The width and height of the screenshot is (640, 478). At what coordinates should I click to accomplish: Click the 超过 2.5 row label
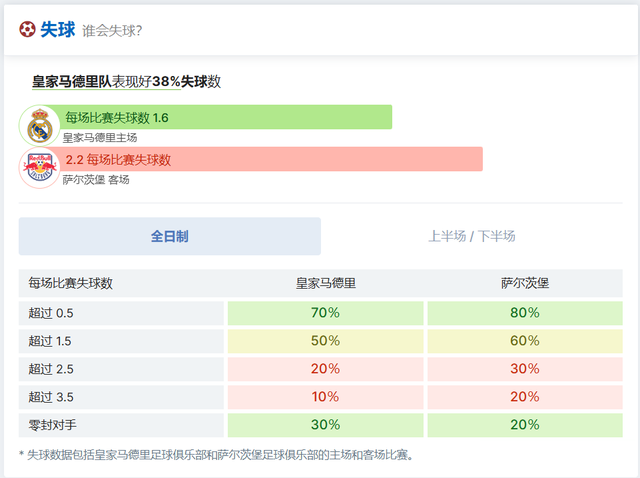pos(51,369)
